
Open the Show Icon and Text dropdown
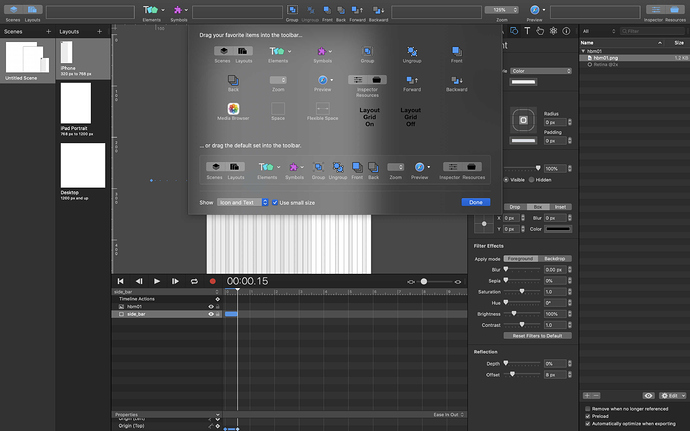[x=242, y=203]
